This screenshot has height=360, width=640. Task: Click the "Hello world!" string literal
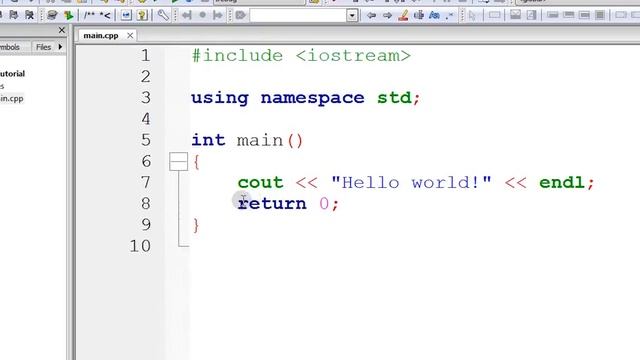click(x=411, y=182)
